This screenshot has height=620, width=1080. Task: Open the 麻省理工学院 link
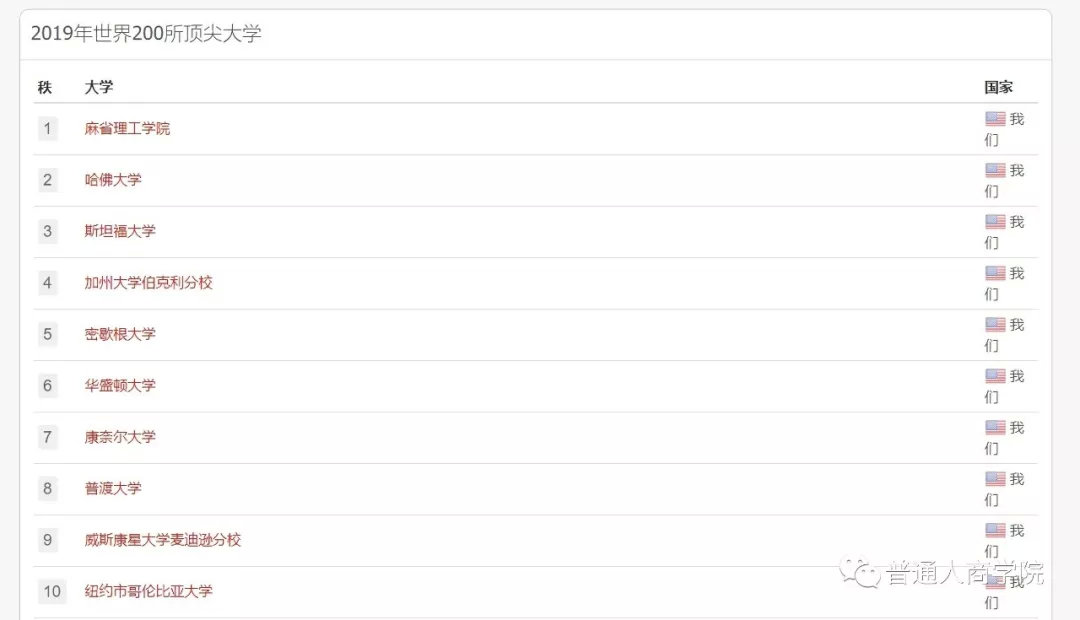(x=127, y=129)
